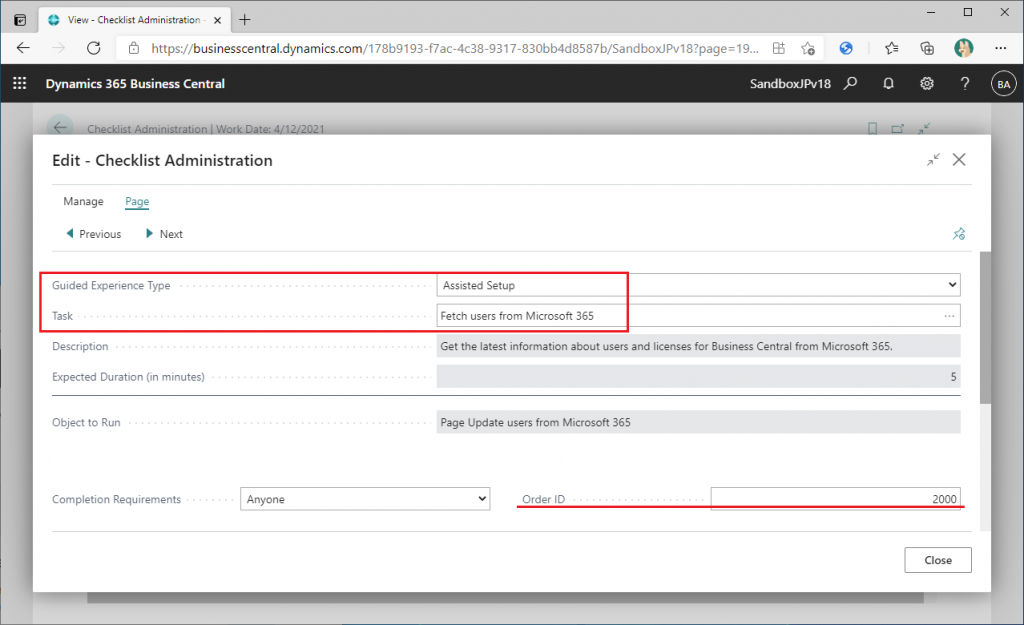Click the browser address bar URL
The image size is (1024, 625).
click(455, 48)
